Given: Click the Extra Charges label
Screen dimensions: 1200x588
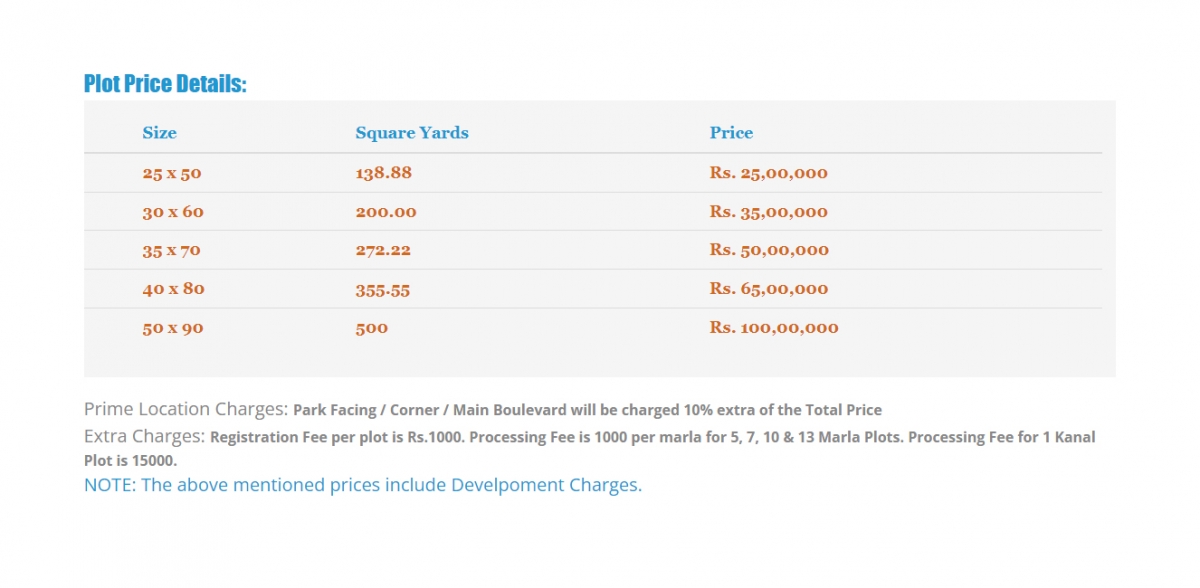Looking at the screenshot, I should click(145, 437).
